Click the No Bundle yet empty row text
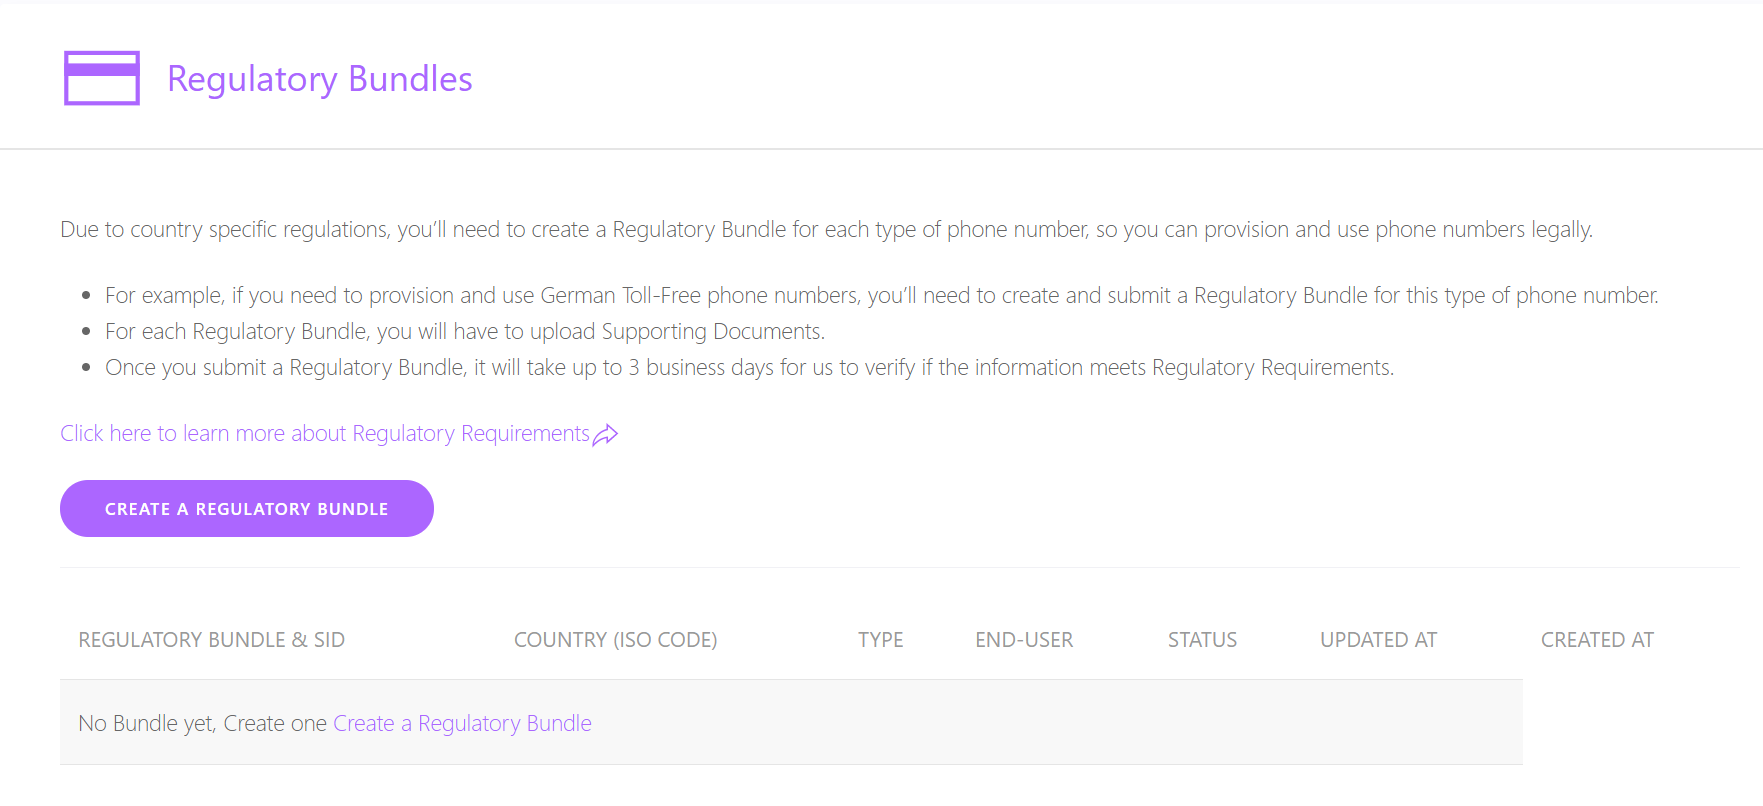 pyautogui.click(x=203, y=723)
